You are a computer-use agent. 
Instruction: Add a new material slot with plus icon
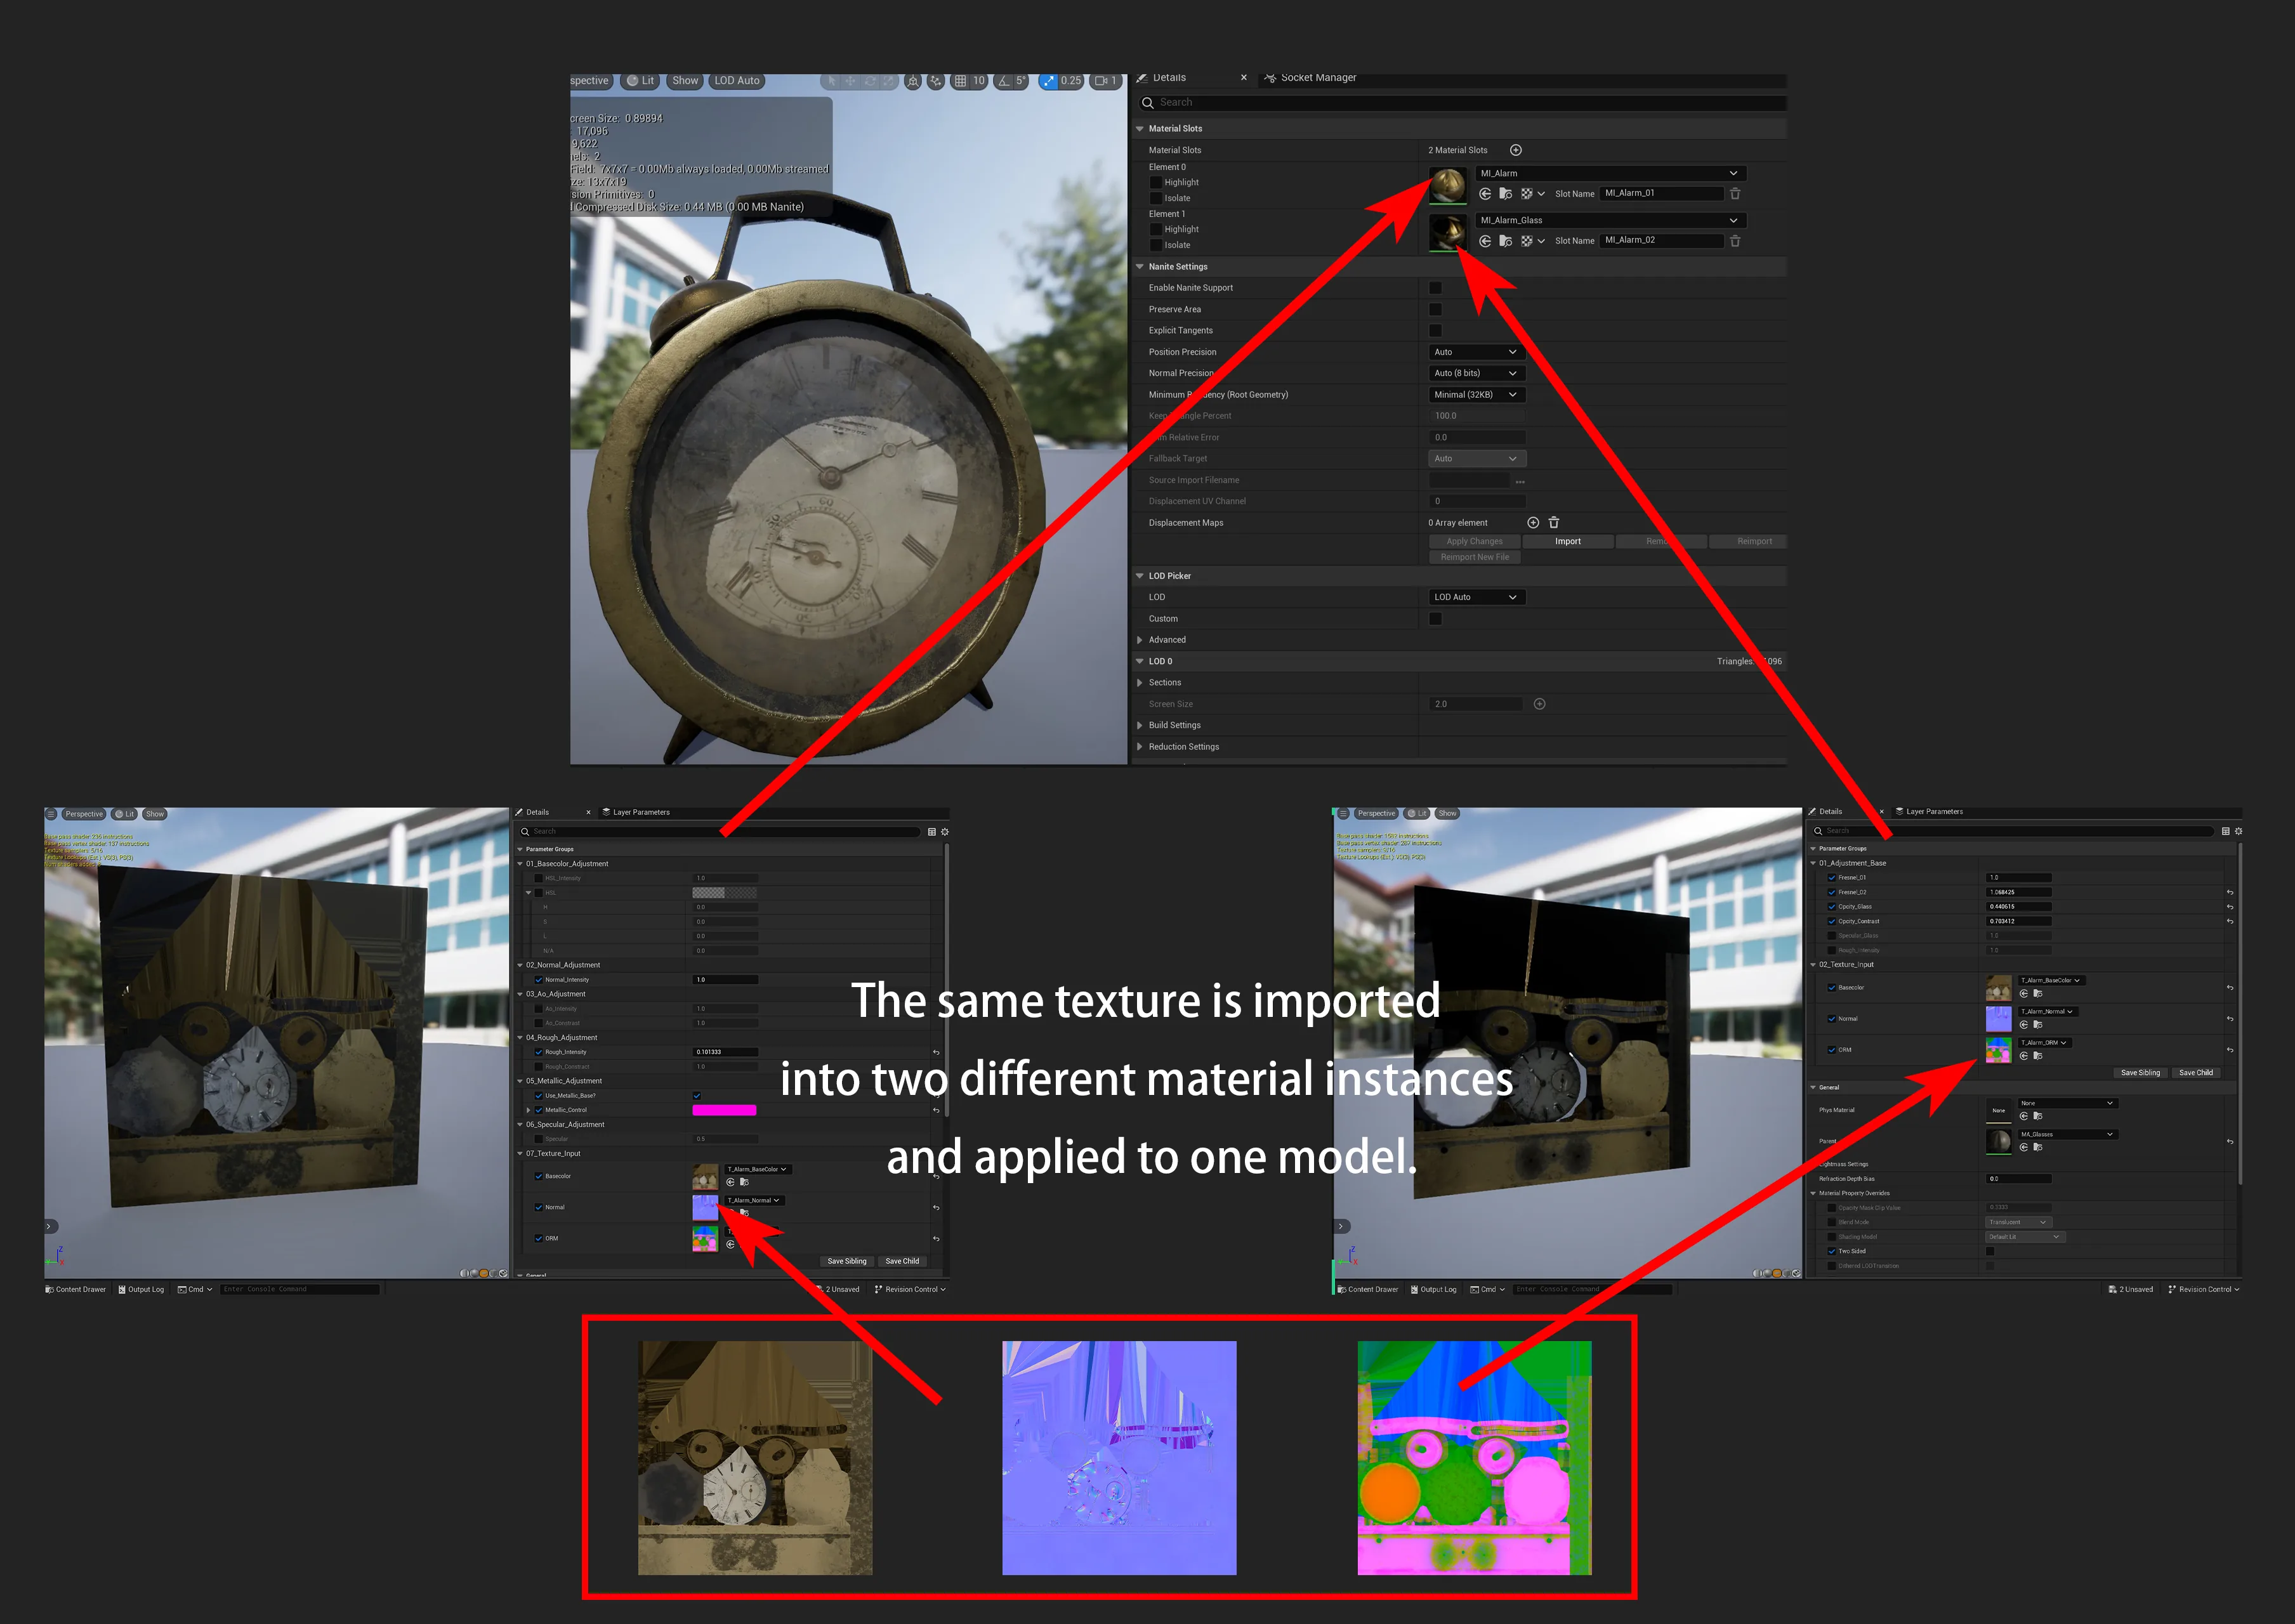tap(1515, 150)
